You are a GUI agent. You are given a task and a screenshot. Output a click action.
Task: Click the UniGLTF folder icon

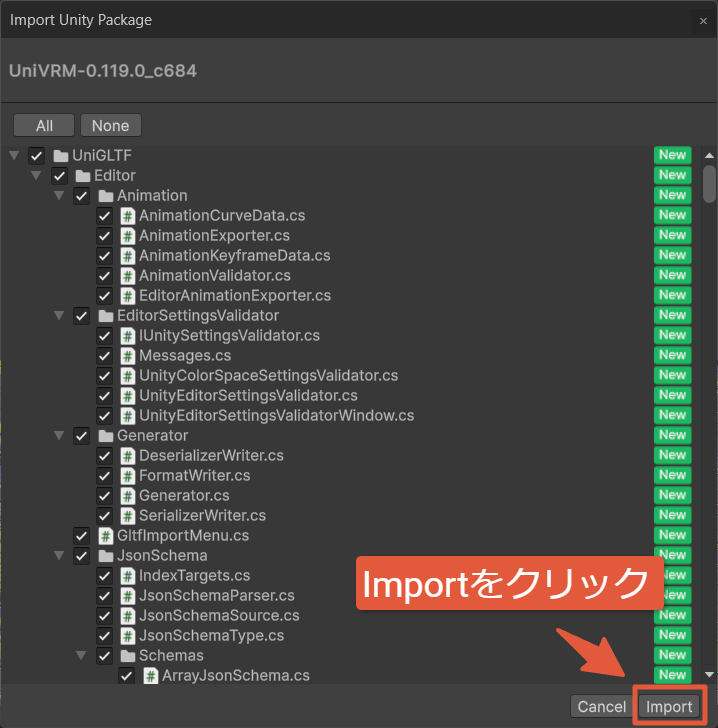click(61, 156)
